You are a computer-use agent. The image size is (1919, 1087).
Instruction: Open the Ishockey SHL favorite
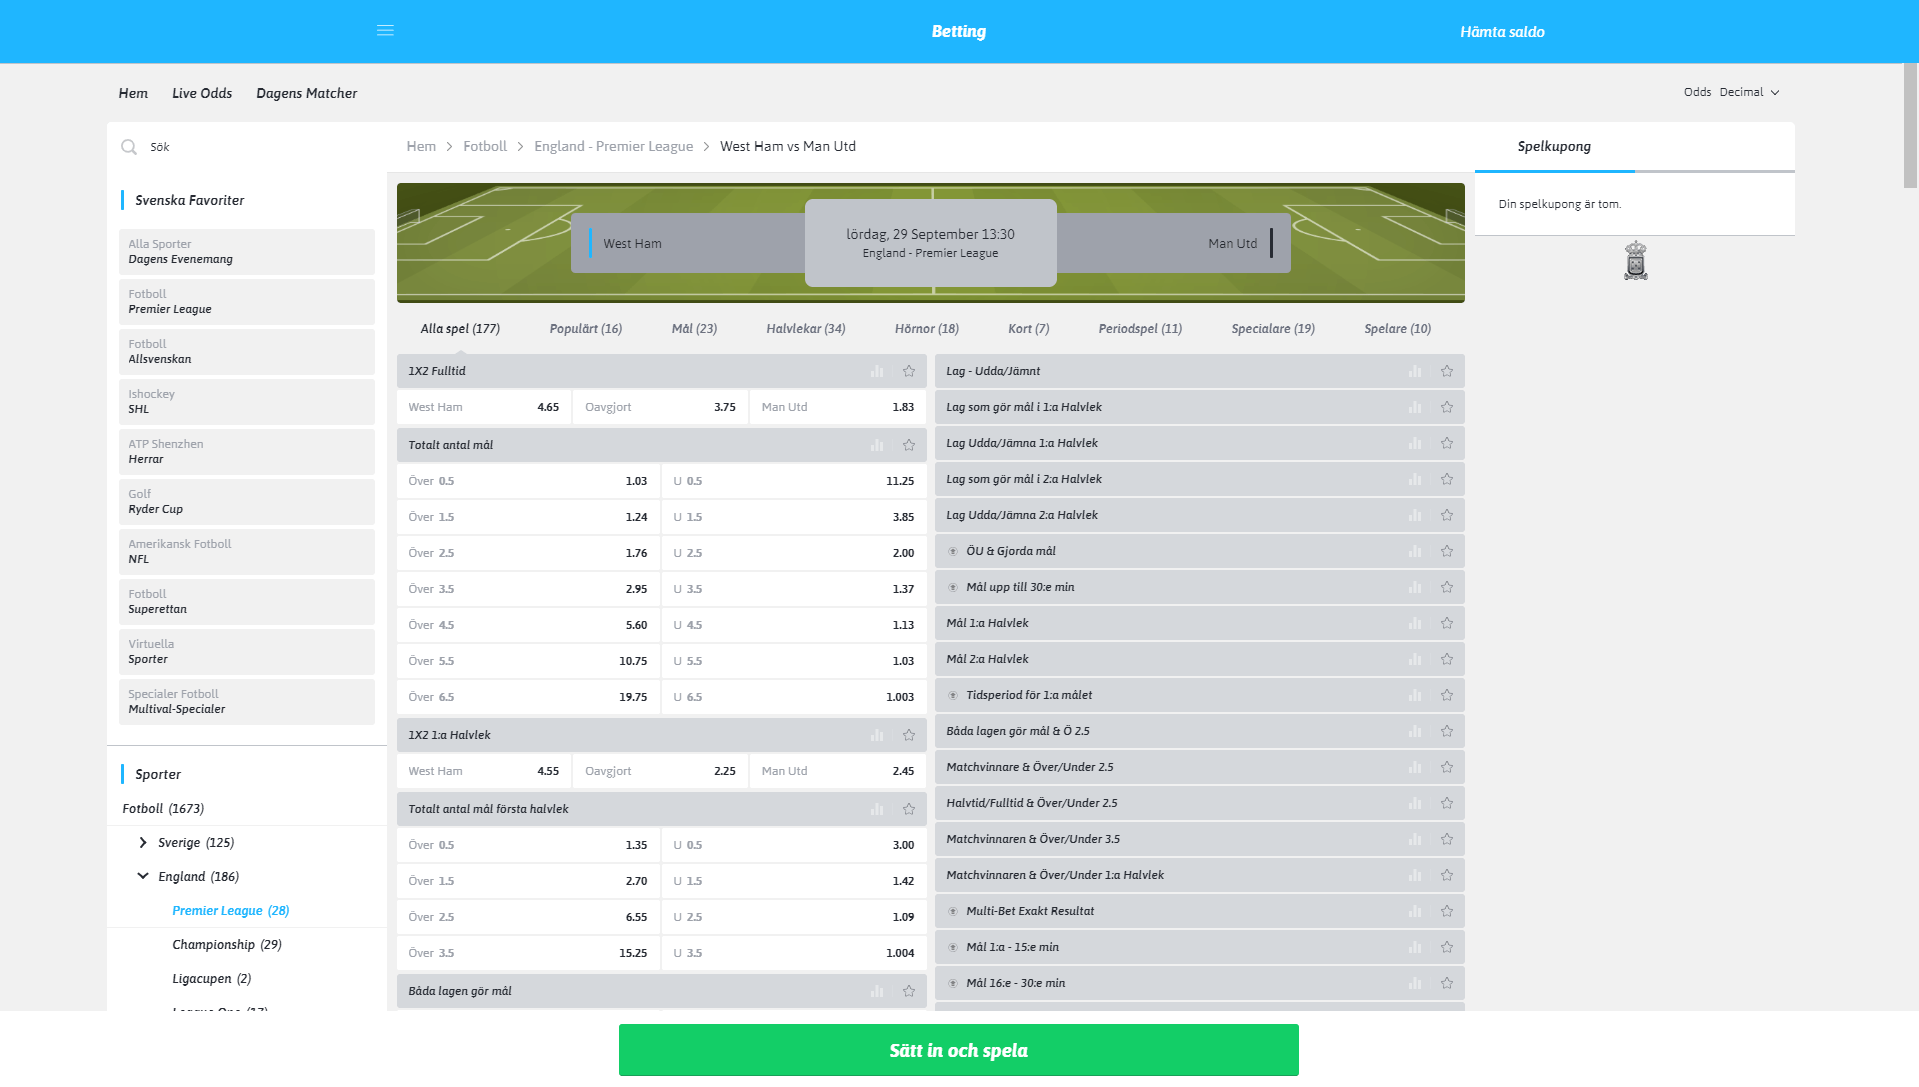click(x=247, y=402)
